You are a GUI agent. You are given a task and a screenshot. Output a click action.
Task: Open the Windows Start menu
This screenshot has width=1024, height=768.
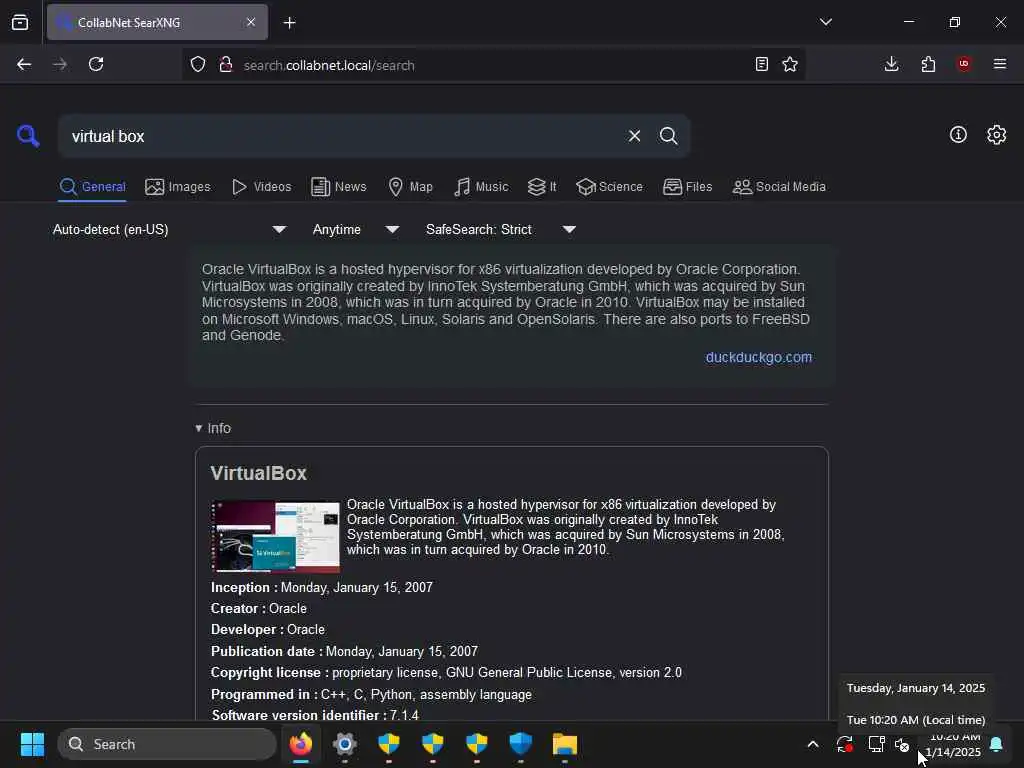(x=32, y=744)
